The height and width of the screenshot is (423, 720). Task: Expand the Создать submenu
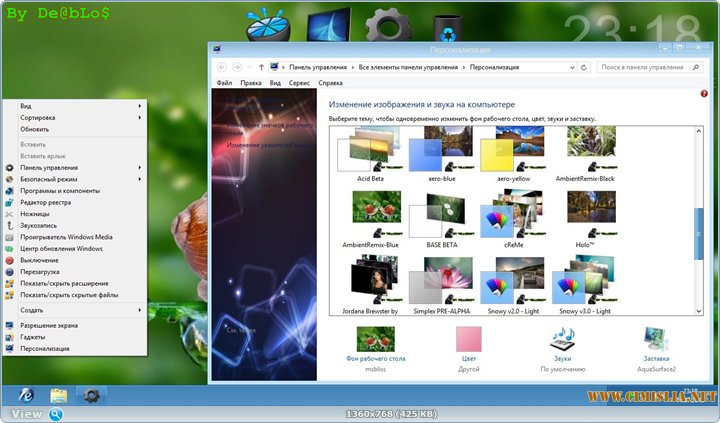pos(32,310)
